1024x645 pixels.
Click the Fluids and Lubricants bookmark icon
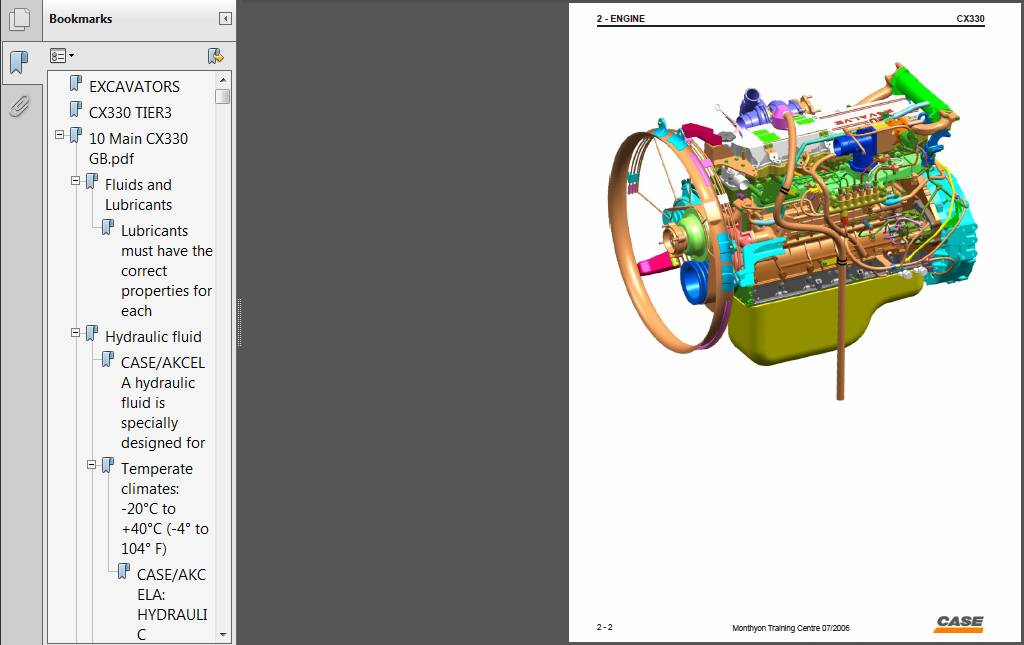coord(92,181)
